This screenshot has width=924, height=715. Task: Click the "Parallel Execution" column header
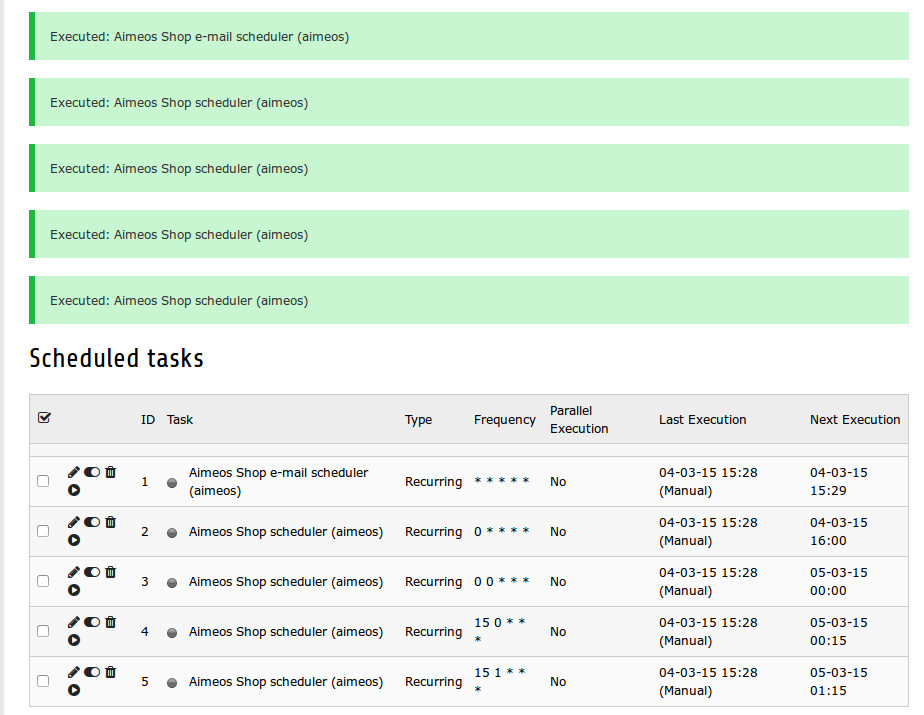pyautogui.click(x=579, y=420)
